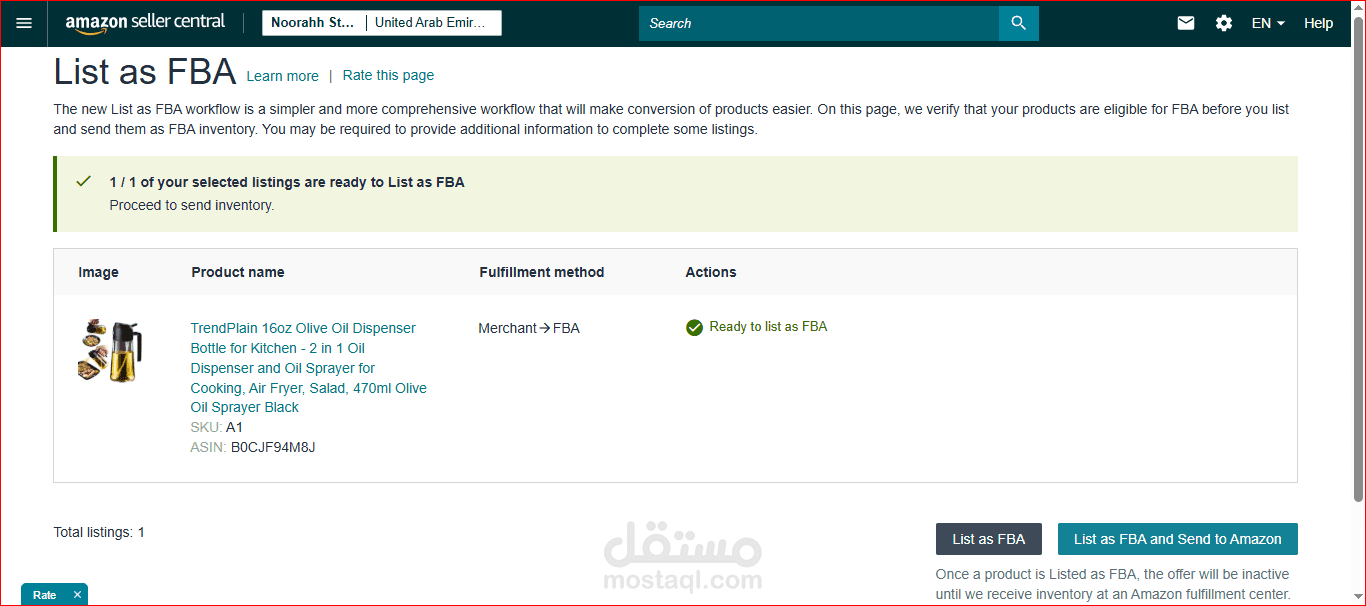Click the olive oil dispenser product thumbnail
The height and width of the screenshot is (606, 1366).
110,350
